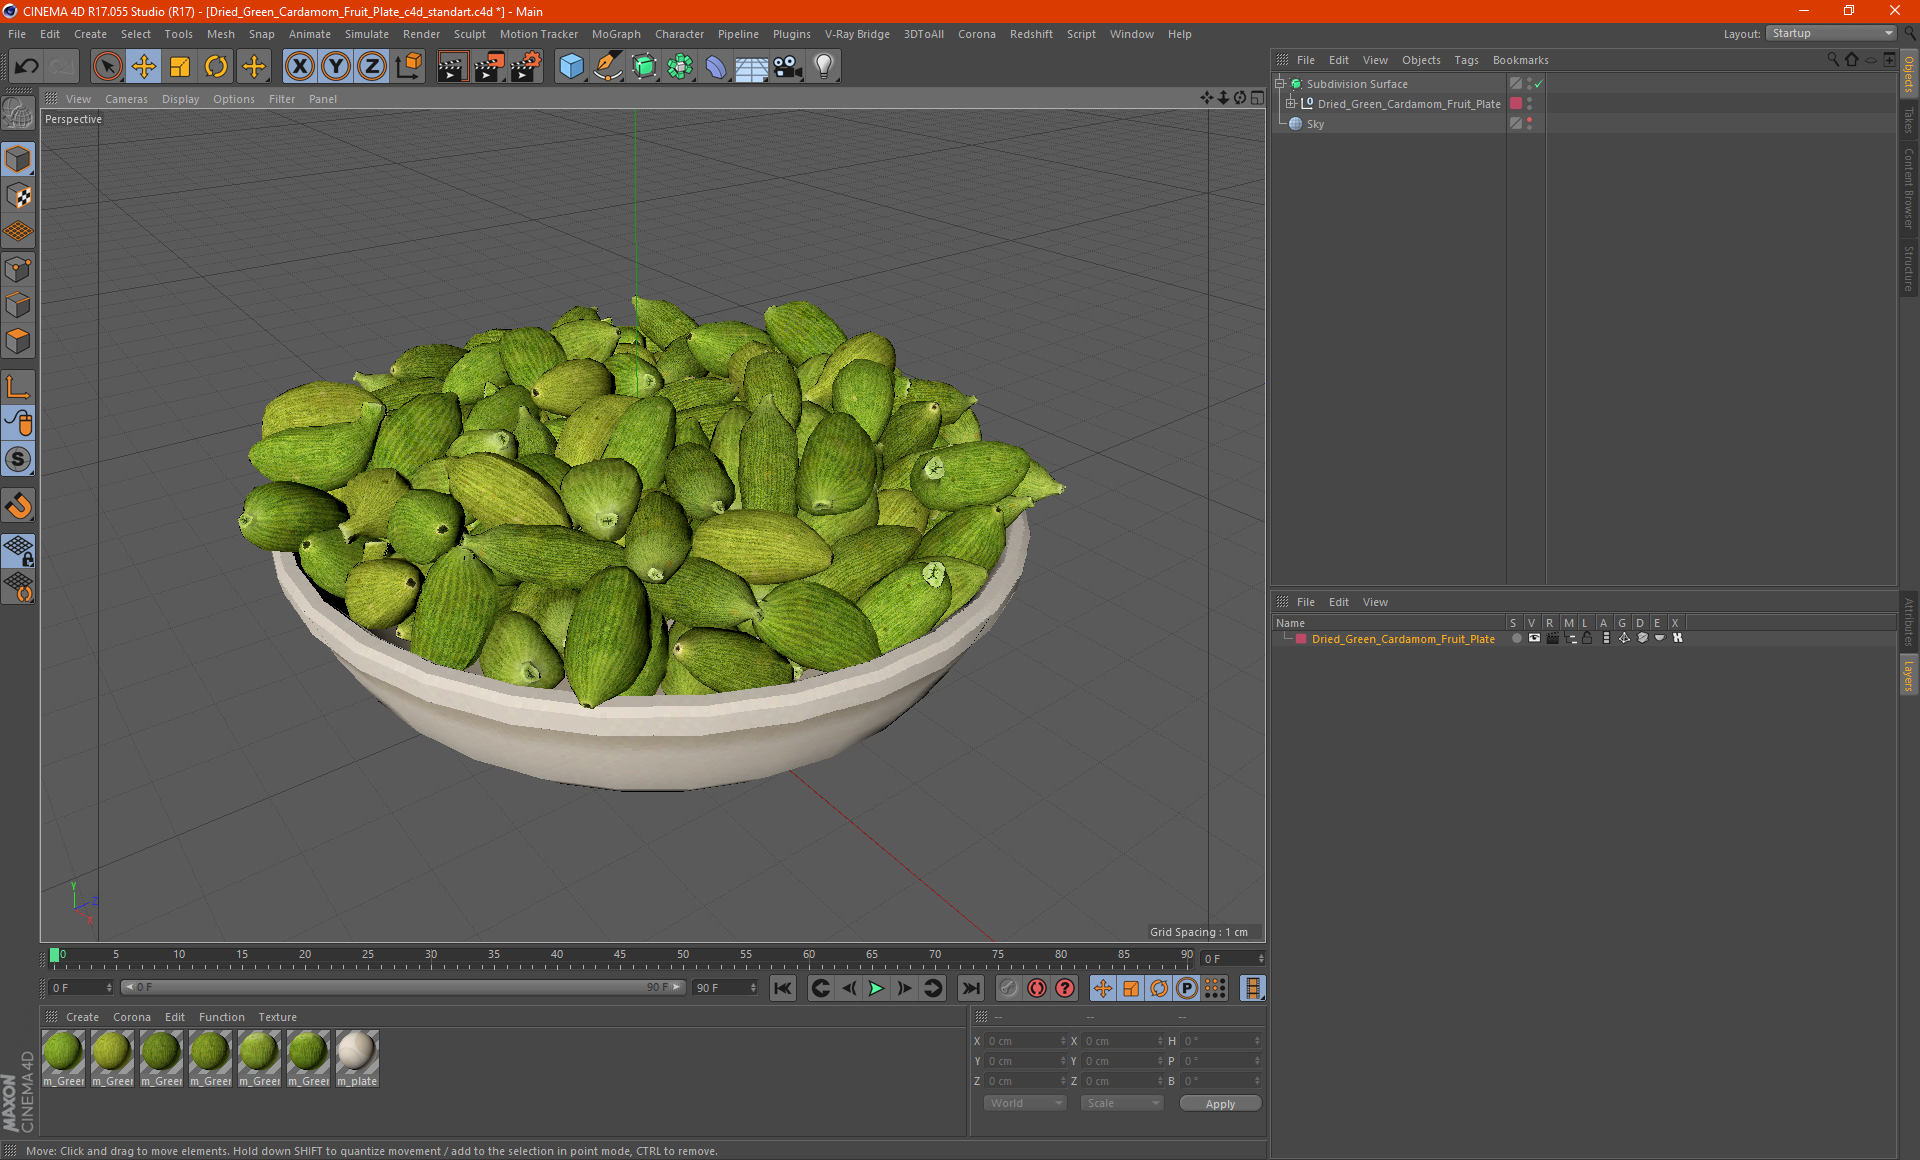The height and width of the screenshot is (1160, 1920).
Task: Go to start of animation
Action: [x=782, y=988]
